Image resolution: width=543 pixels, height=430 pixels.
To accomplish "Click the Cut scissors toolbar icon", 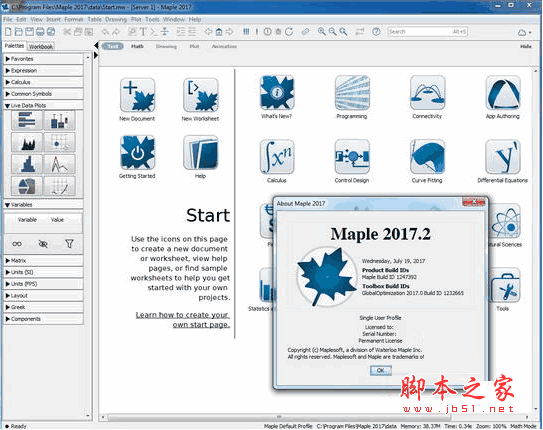I will 67,32.
